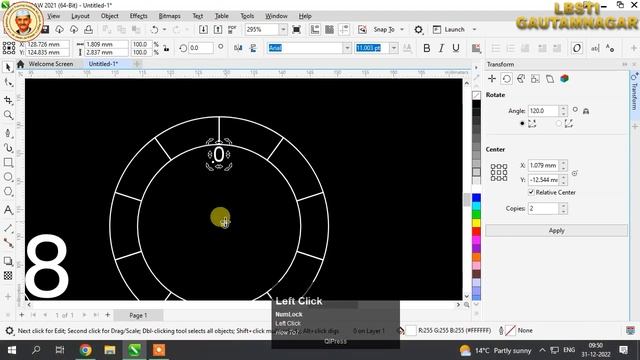Open the zoom level dropdown
Viewport: 640px width, 360px height.
click(x=283, y=29)
